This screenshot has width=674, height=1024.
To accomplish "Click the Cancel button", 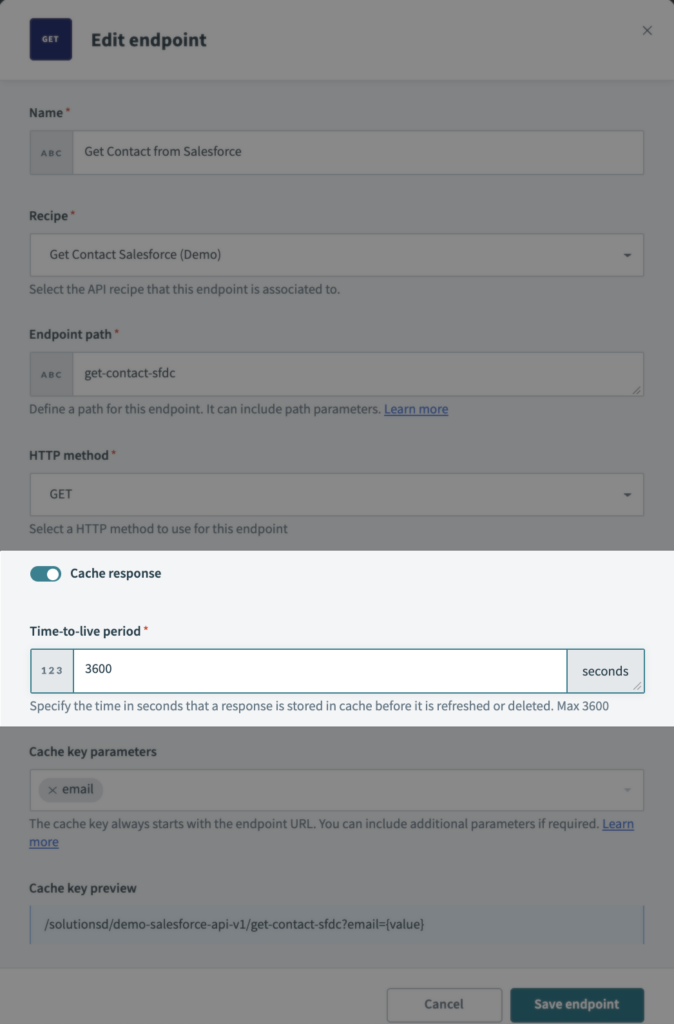I will click(x=444, y=1004).
